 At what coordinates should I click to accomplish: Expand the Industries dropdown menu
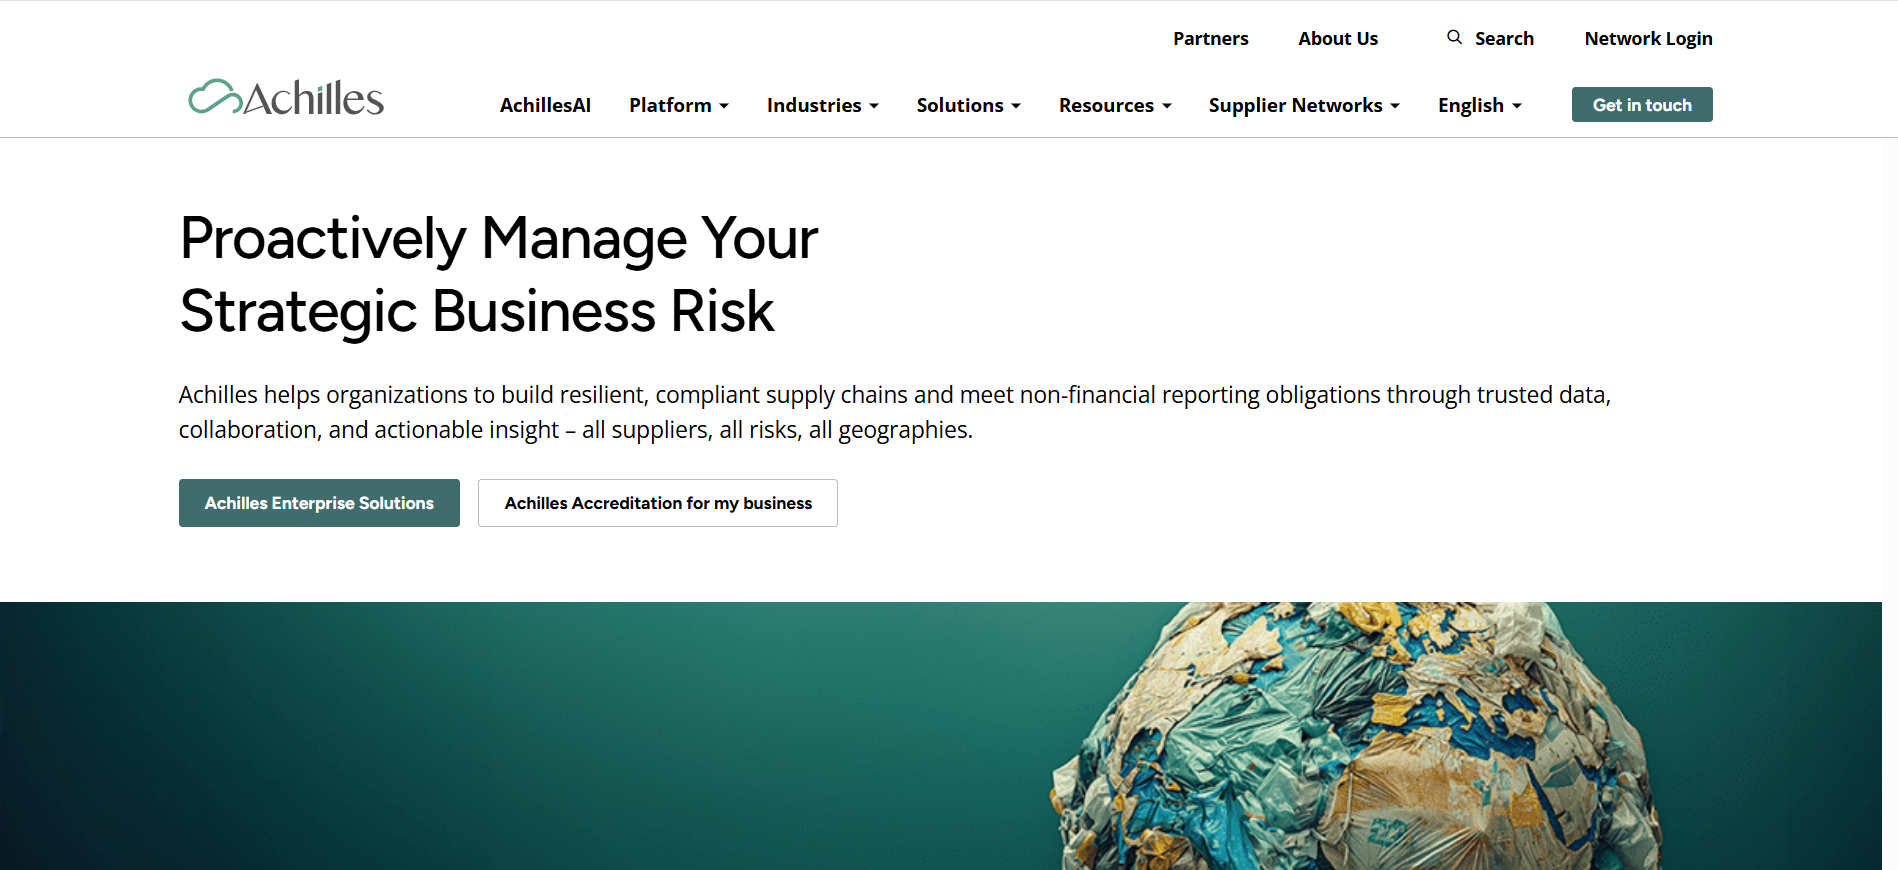[823, 105]
